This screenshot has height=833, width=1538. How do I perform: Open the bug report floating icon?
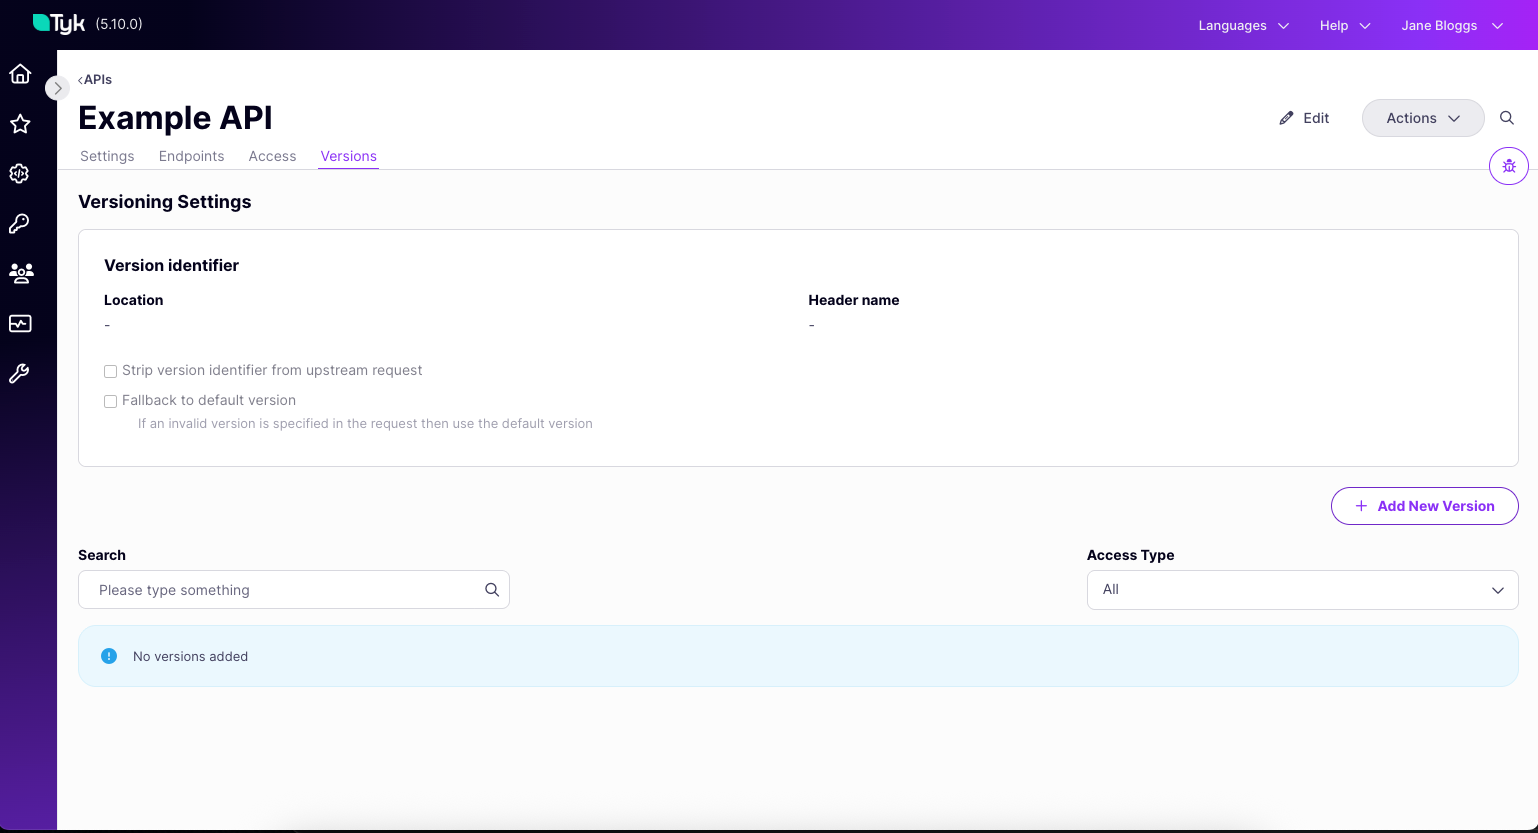tap(1509, 166)
